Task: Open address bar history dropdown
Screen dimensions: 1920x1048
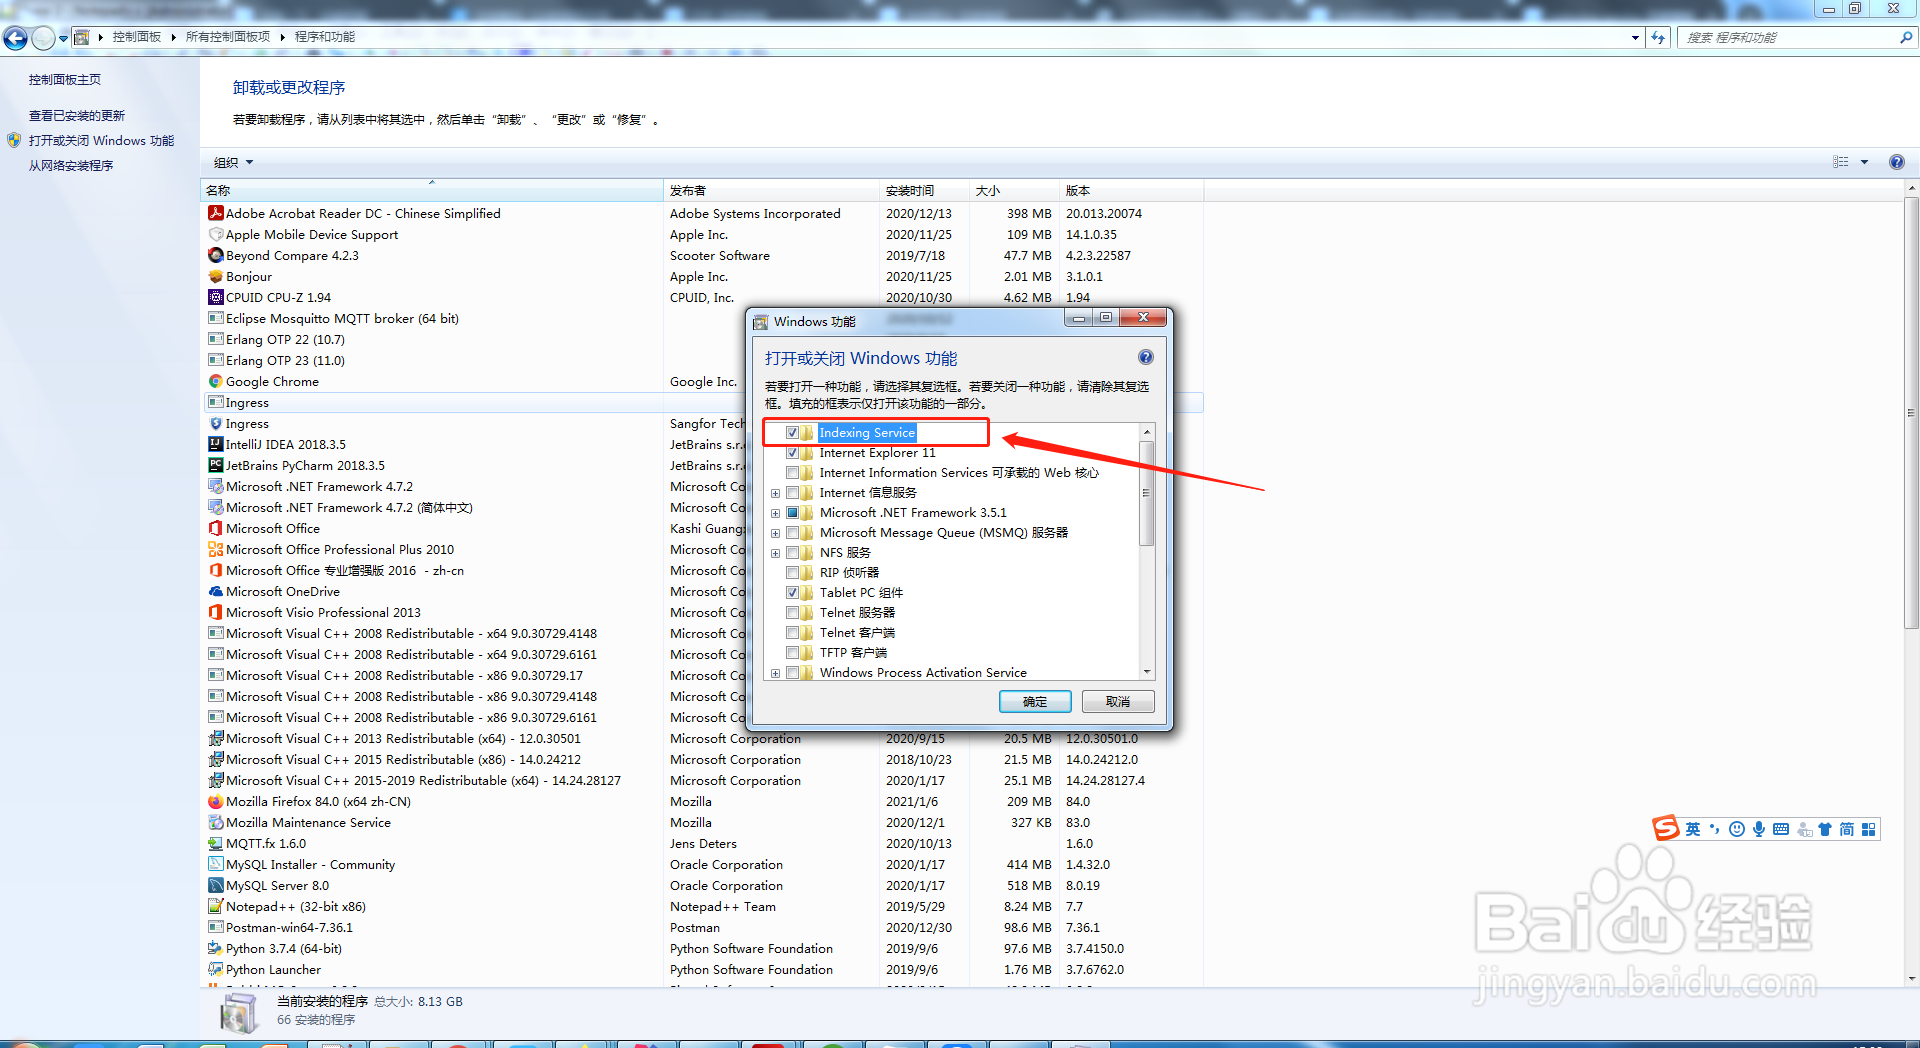Action: (x=1635, y=37)
